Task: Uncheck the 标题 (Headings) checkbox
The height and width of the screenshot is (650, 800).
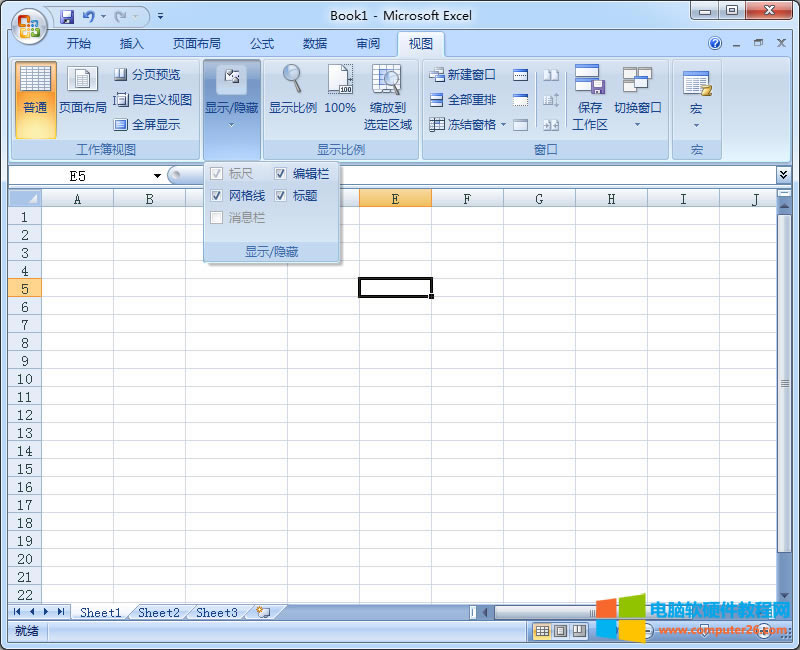Action: point(281,195)
